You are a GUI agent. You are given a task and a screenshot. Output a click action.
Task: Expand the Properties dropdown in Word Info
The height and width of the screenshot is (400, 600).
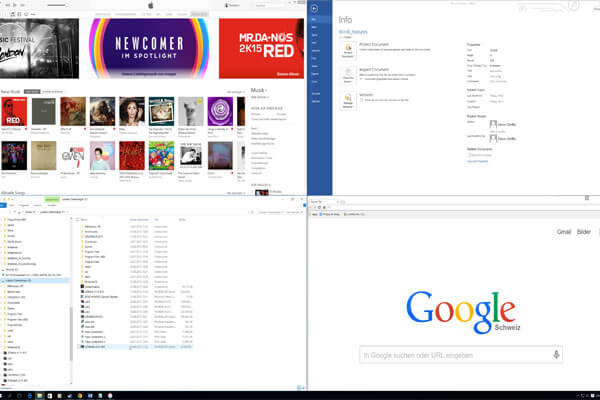[x=474, y=44]
